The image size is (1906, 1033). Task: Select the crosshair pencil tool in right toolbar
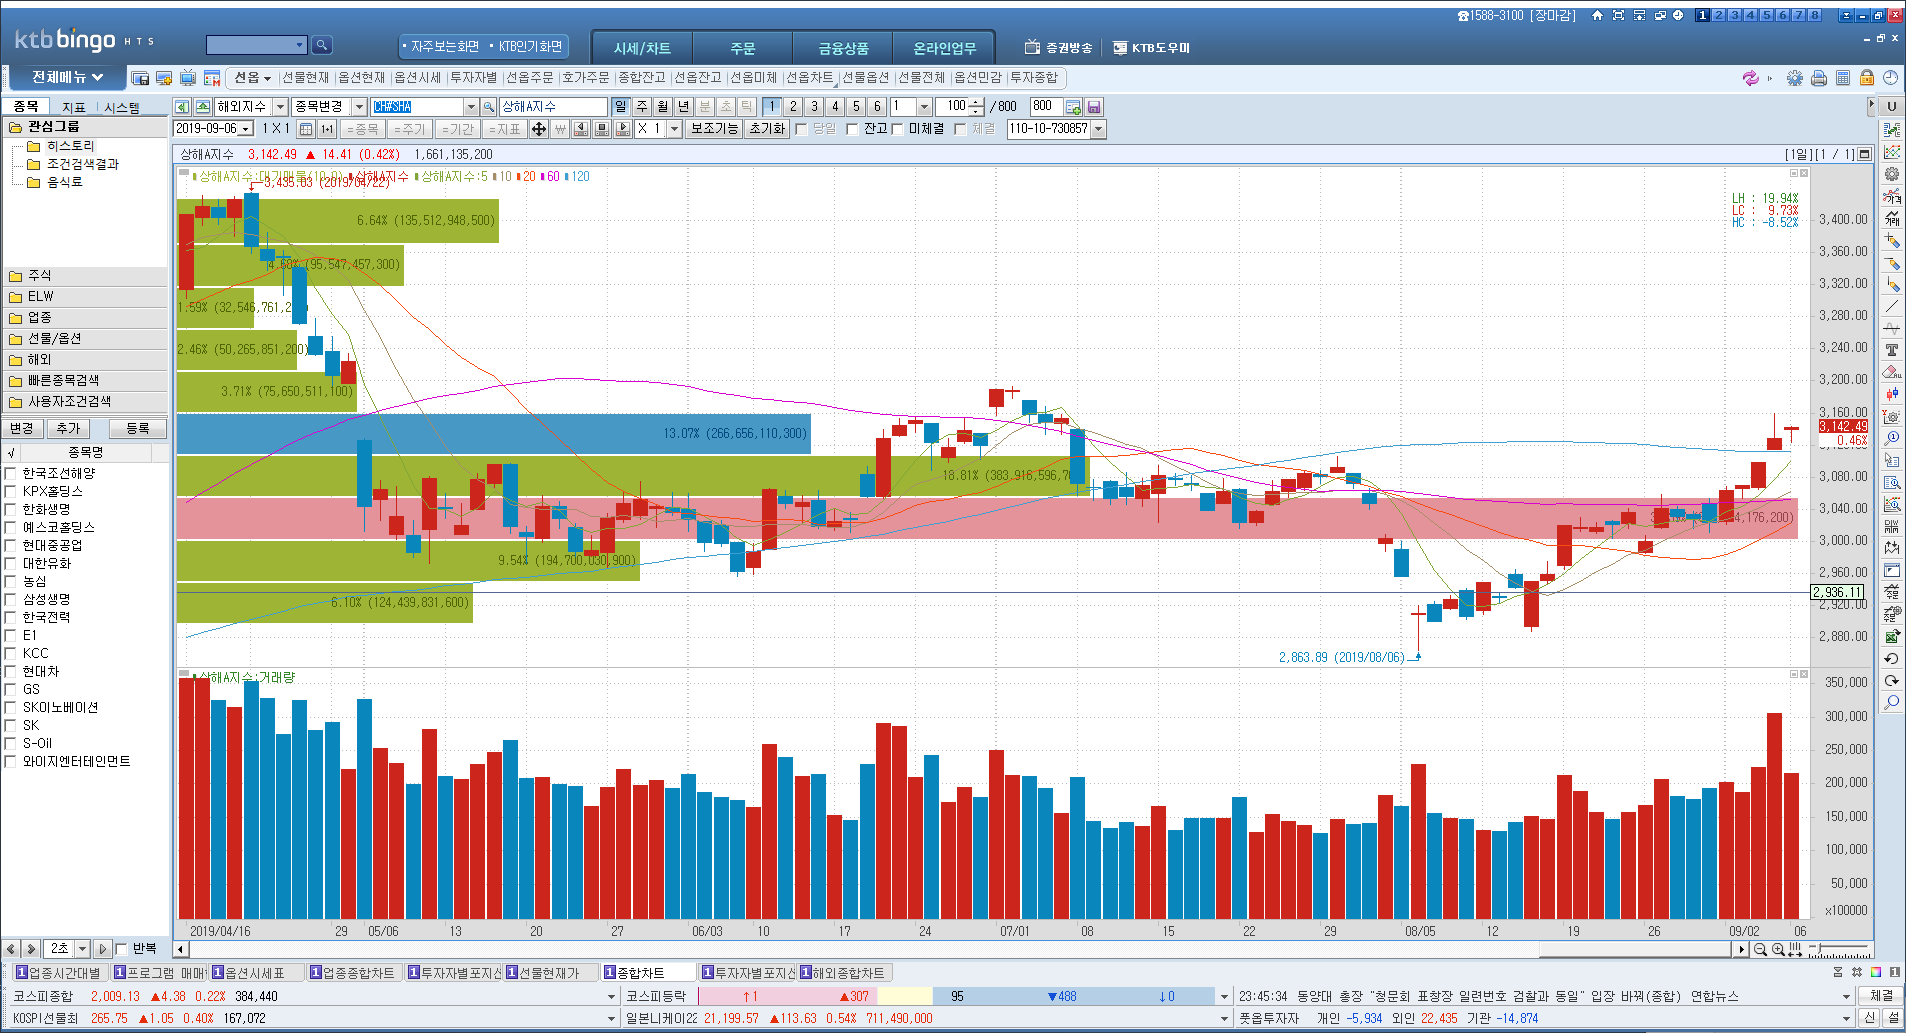[x=1892, y=240]
